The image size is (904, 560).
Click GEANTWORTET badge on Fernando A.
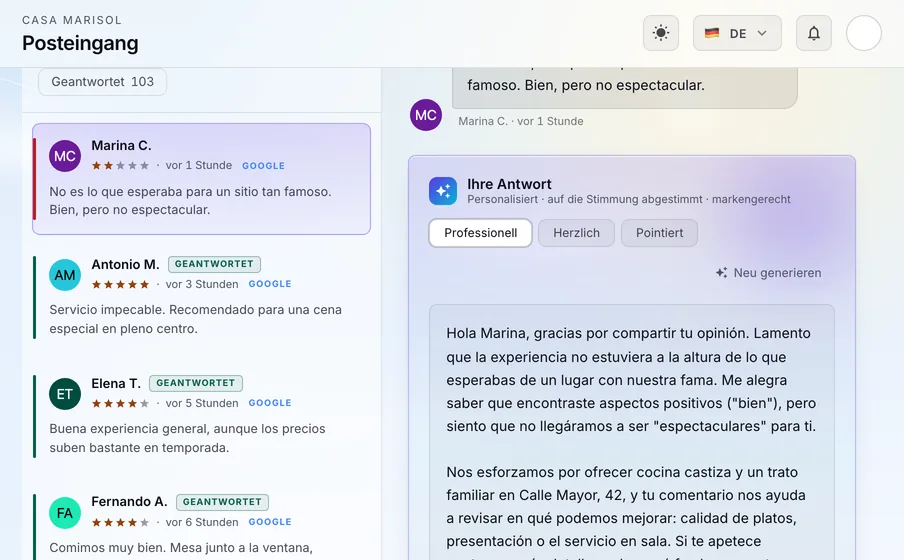(x=223, y=502)
